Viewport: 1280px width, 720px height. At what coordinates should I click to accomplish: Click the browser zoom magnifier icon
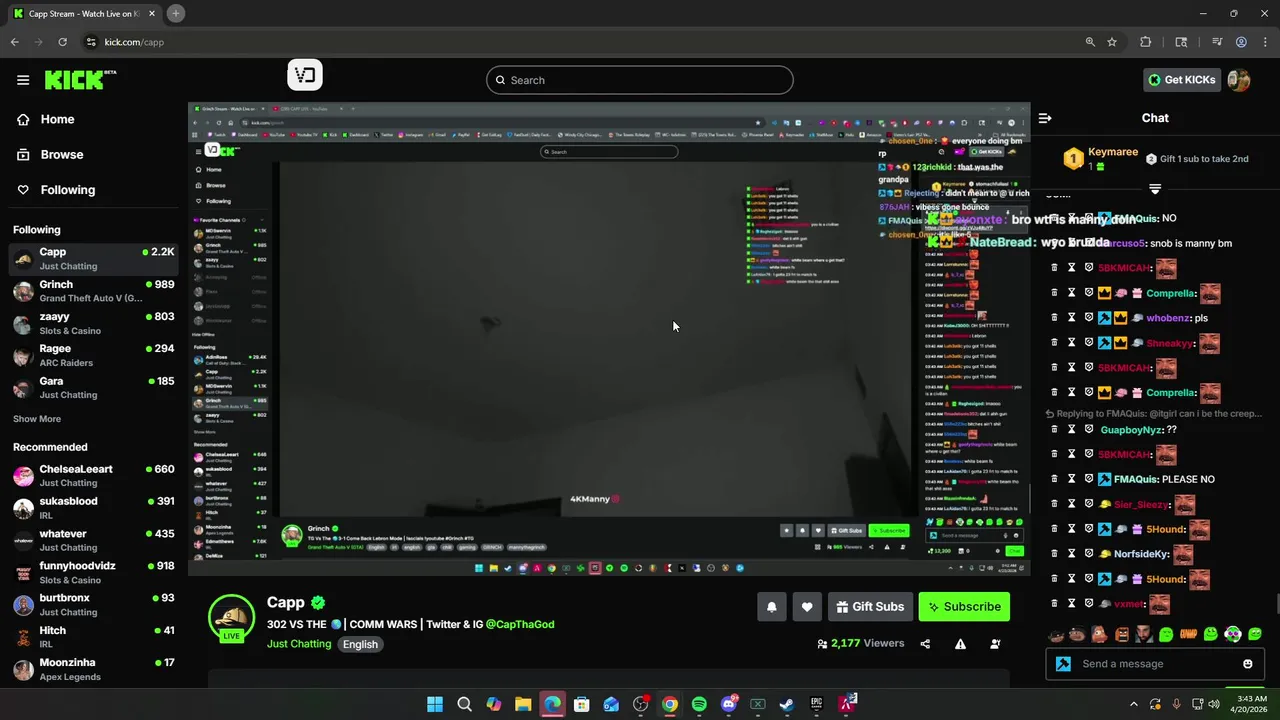(x=1090, y=42)
